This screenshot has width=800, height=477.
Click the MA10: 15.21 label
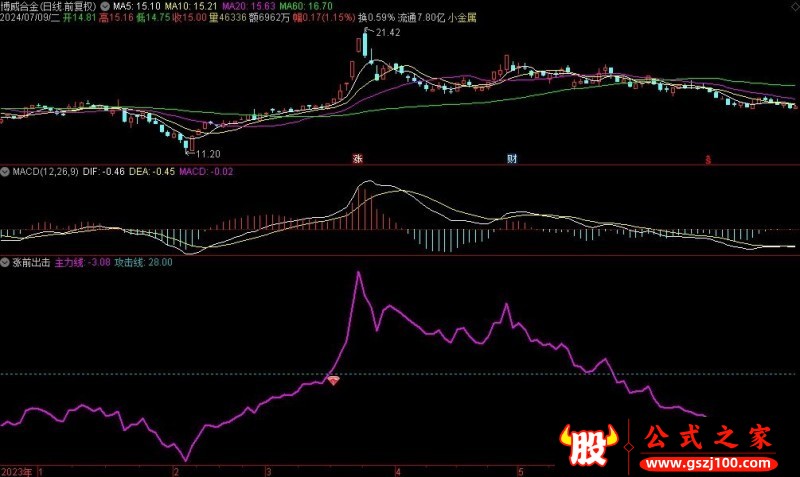(191, 7)
